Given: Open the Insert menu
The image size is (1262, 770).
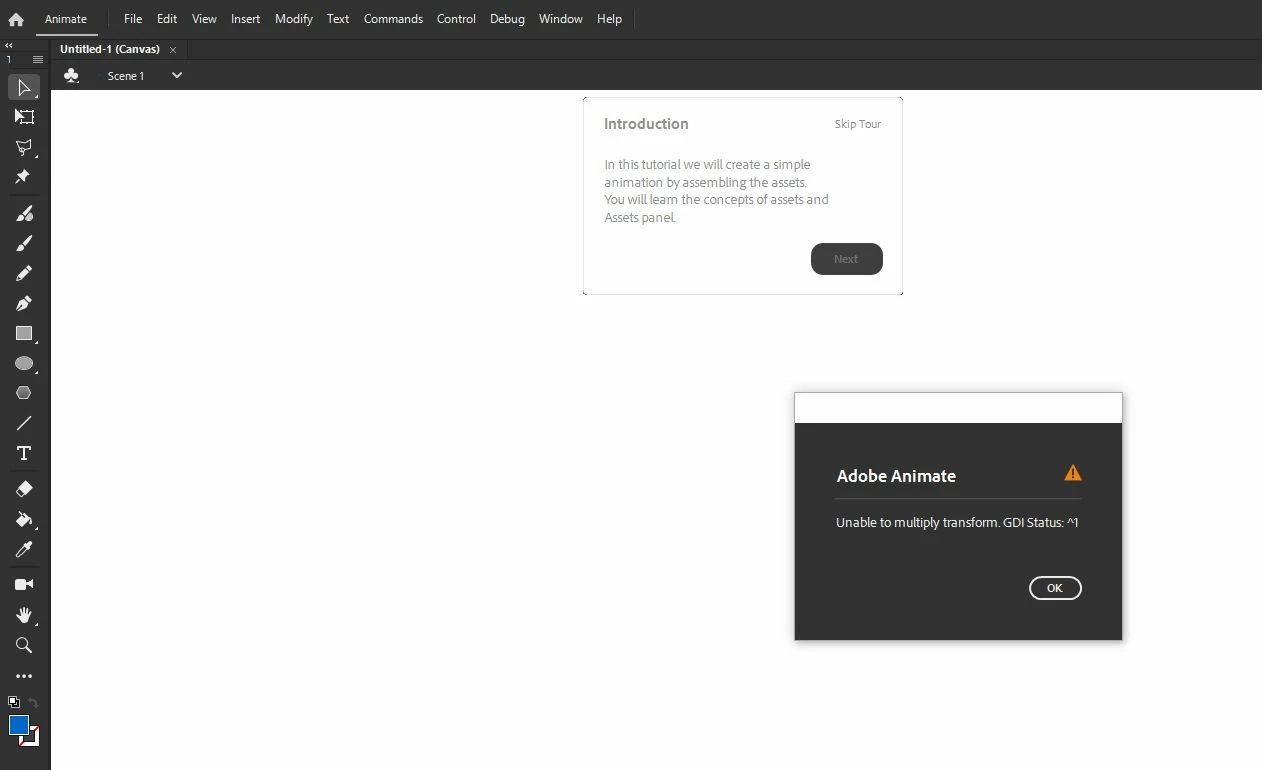Looking at the screenshot, I should click(246, 19).
